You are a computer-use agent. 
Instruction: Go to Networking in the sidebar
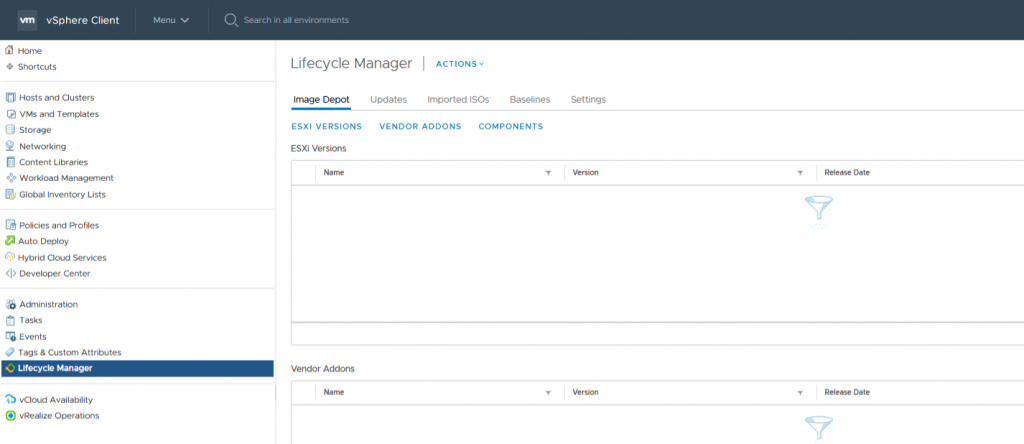click(42, 146)
